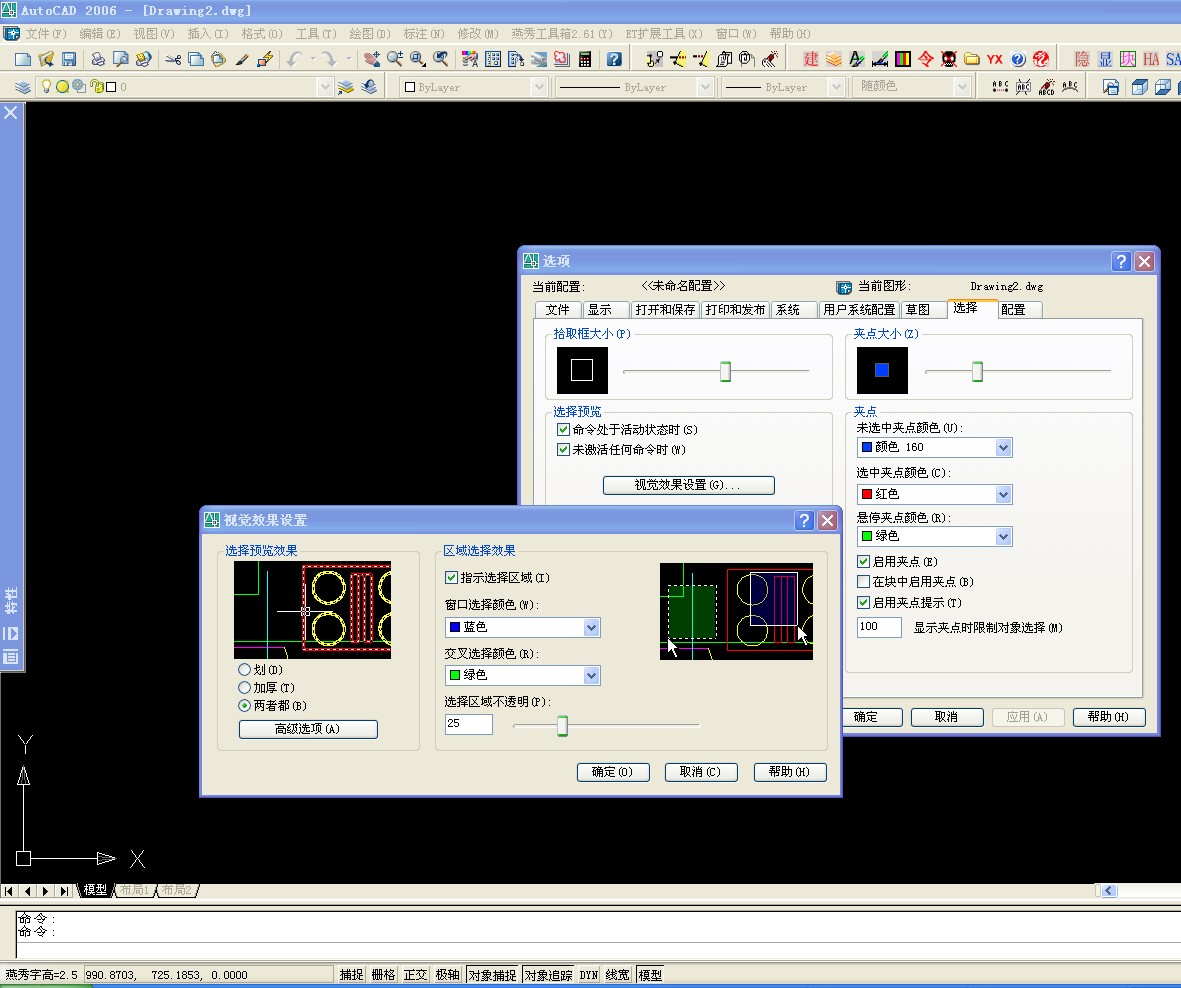Click the 选择区域不透明 slider handle
This screenshot has height=988, width=1181.
[562, 726]
